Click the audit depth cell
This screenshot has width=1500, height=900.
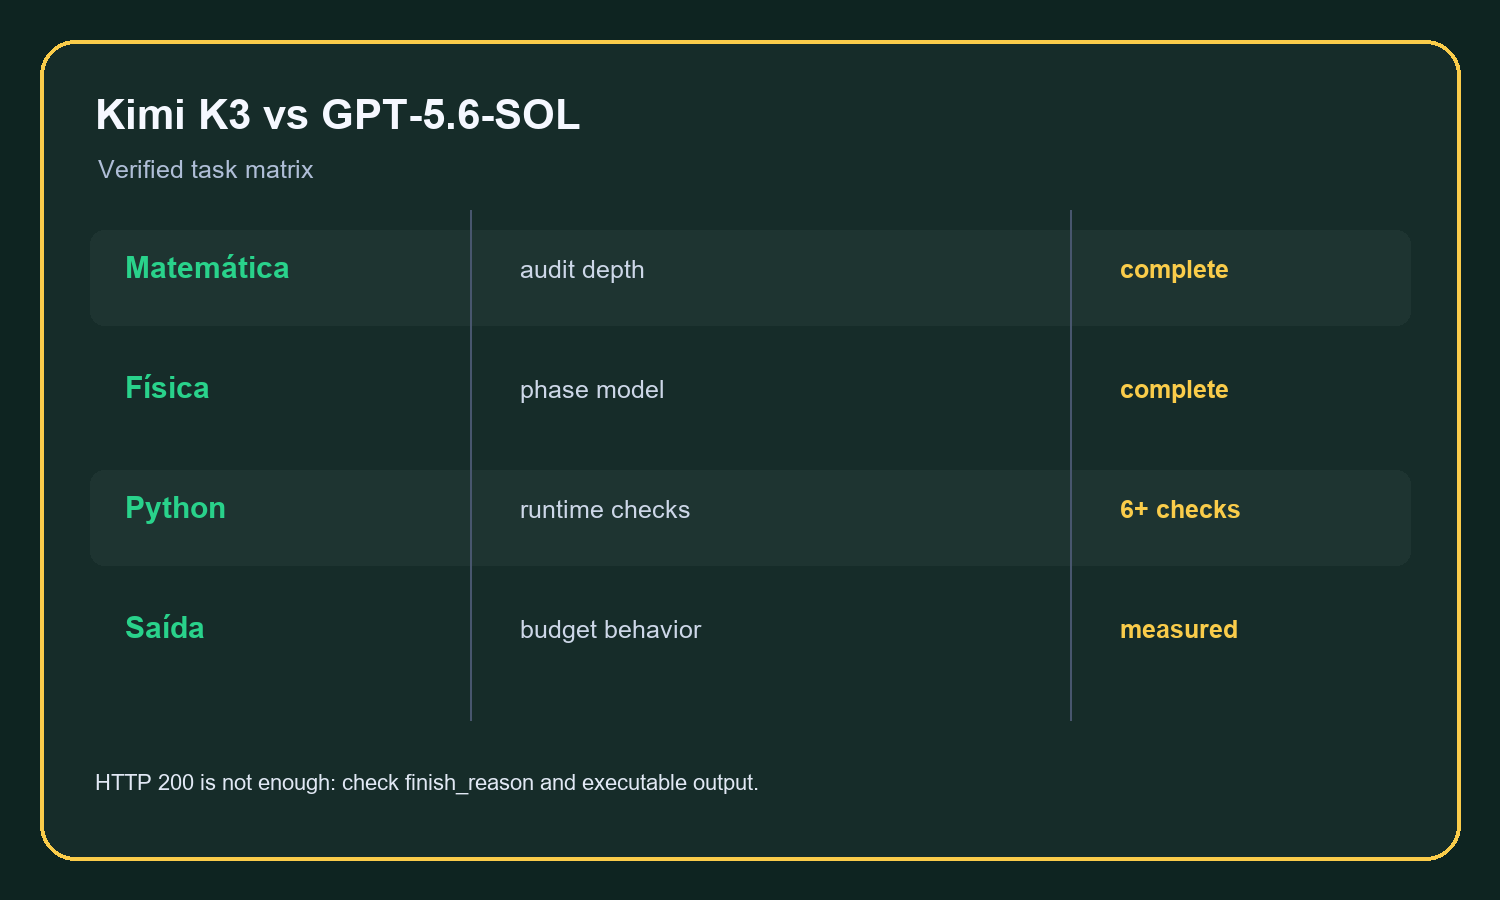point(582,270)
